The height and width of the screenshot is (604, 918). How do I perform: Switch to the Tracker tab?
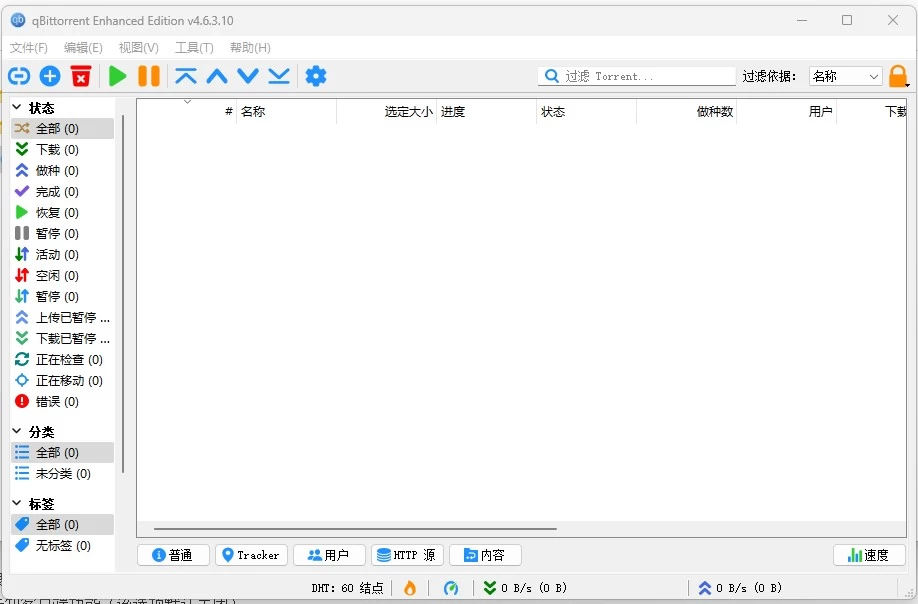click(250, 555)
